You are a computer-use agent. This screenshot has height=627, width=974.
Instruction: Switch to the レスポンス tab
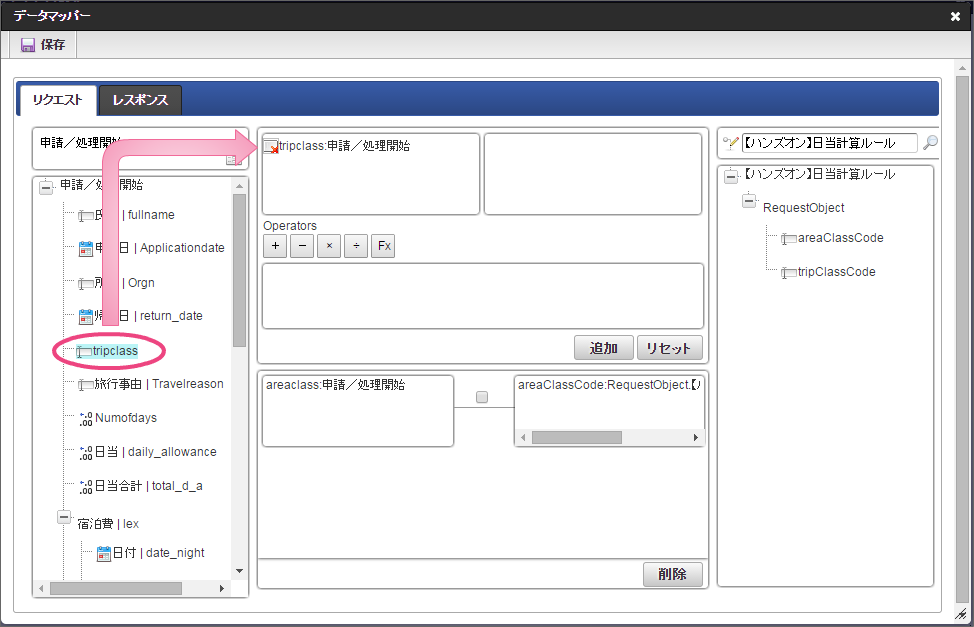pyautogui.click(x=140, y=100)
